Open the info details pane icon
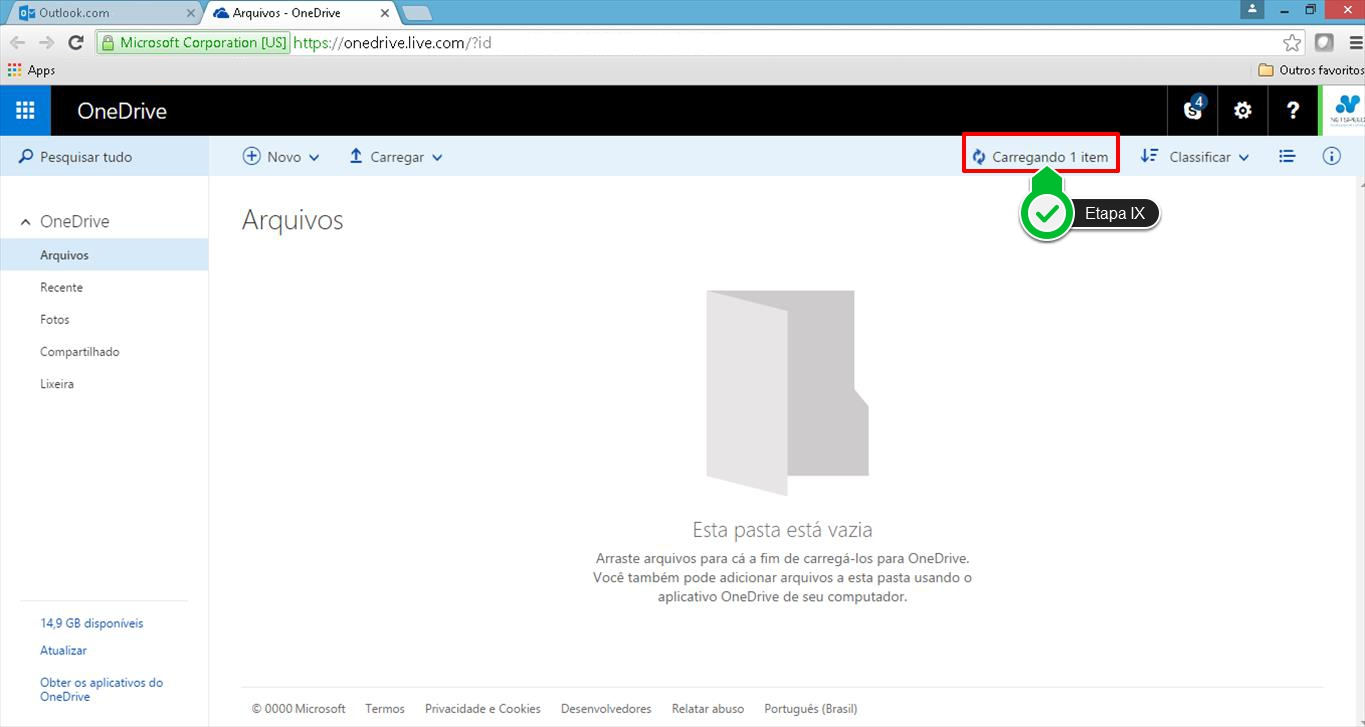Image resolution: width=1365 pixels, height=727 pixels. (1331, 157)
